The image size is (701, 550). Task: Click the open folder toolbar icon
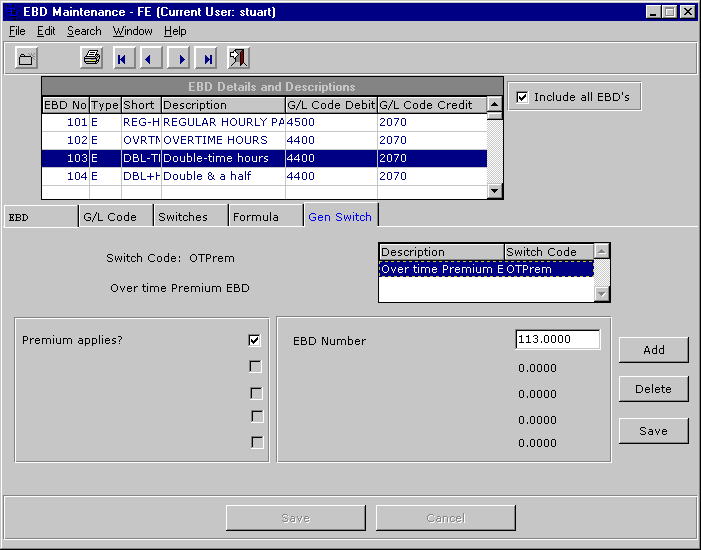[26, 58]
